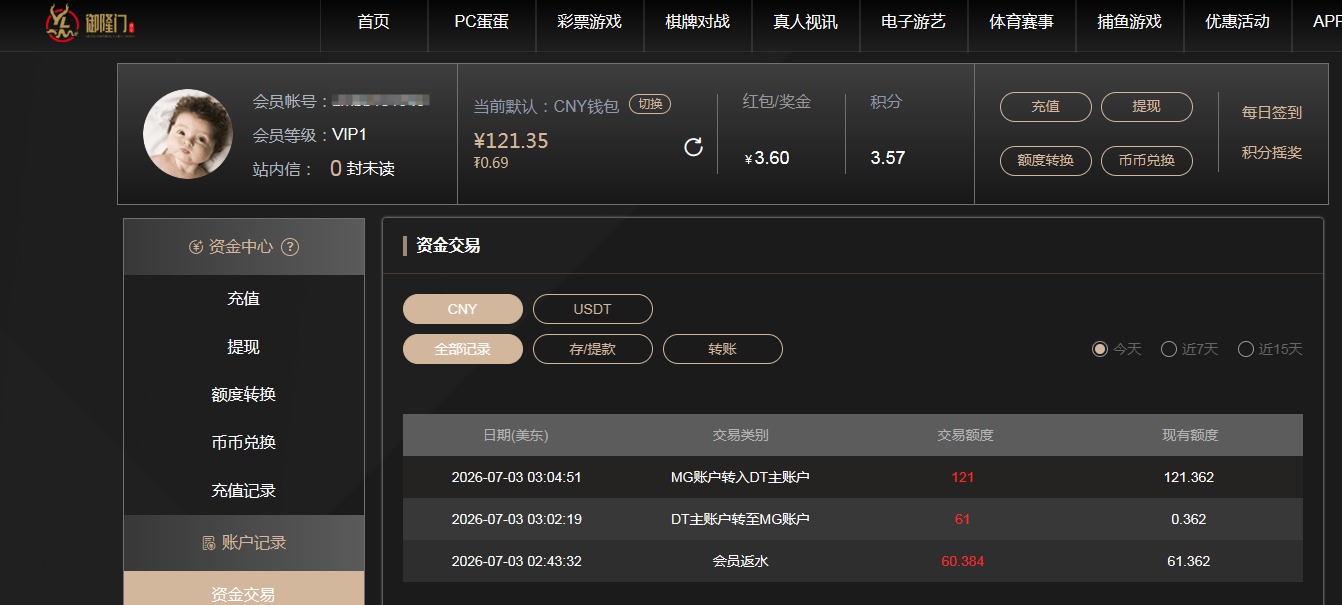Collapse the 资金中心 sidebar section header
Screen dimensions: 1342x605
point(244,247)
